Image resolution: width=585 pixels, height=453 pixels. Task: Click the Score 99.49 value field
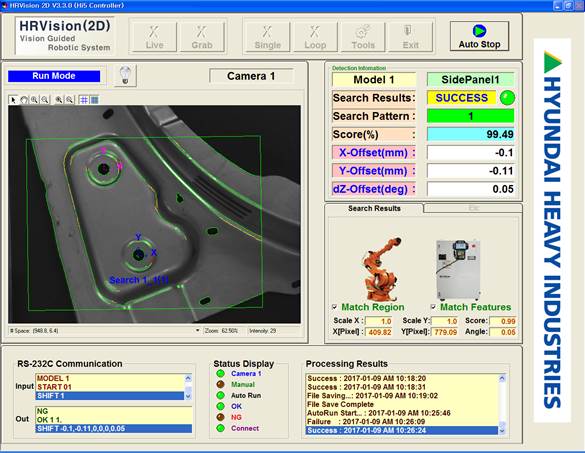(x=471, y=134)
